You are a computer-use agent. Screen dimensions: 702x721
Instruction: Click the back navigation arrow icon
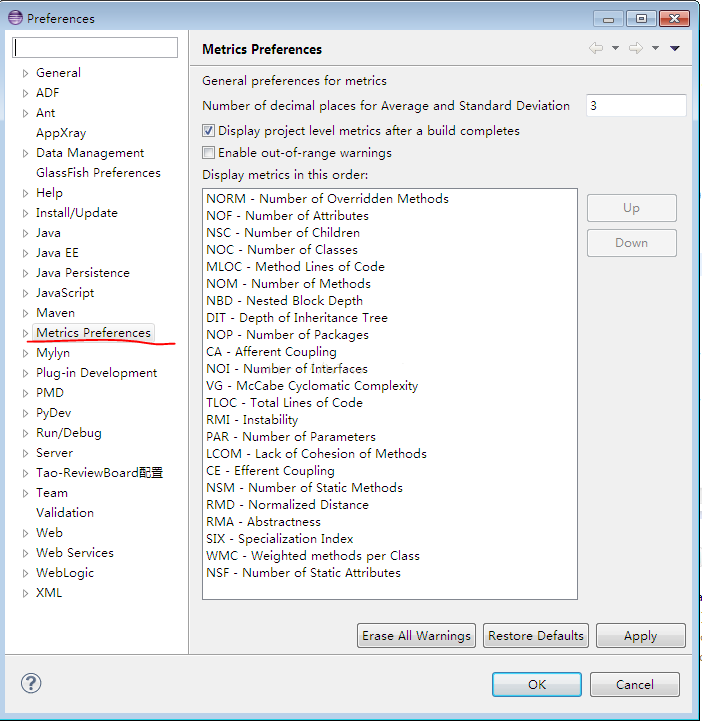pyautogui.click(x=596, y=48)
